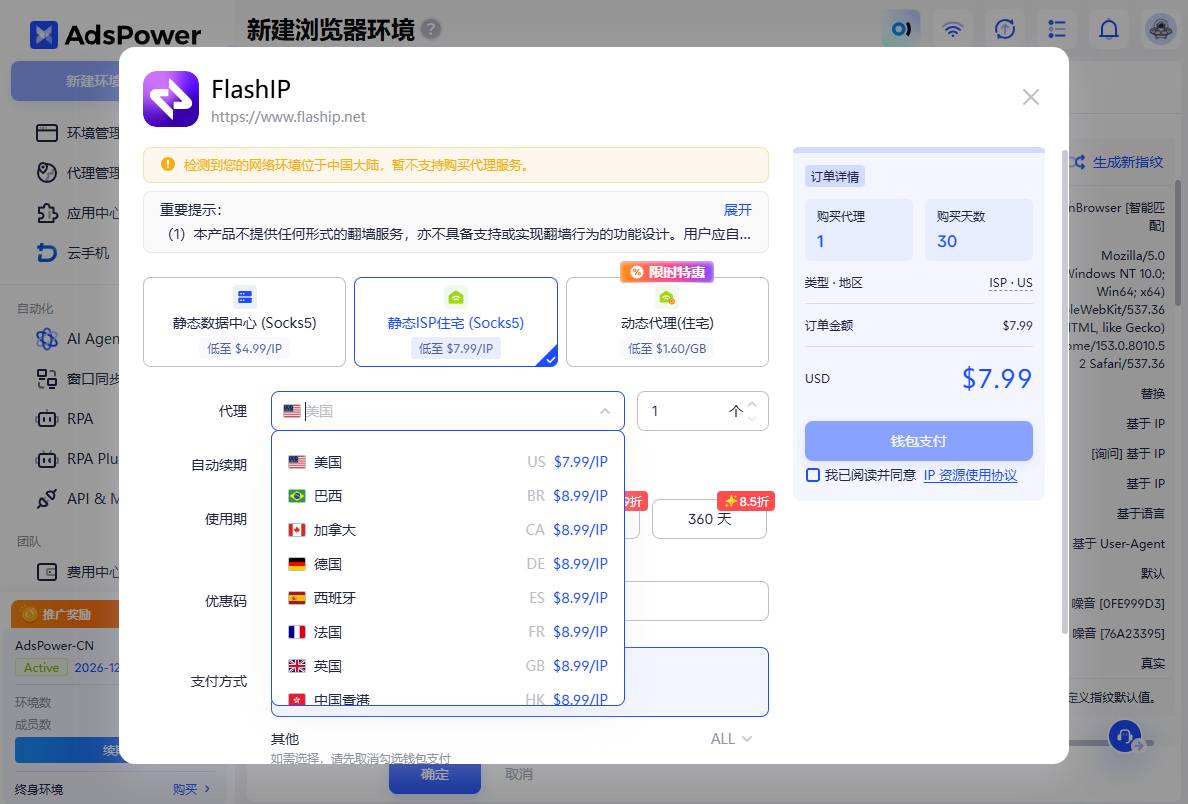
Task: Click the 订单详情 label
Action: (835, 177)
